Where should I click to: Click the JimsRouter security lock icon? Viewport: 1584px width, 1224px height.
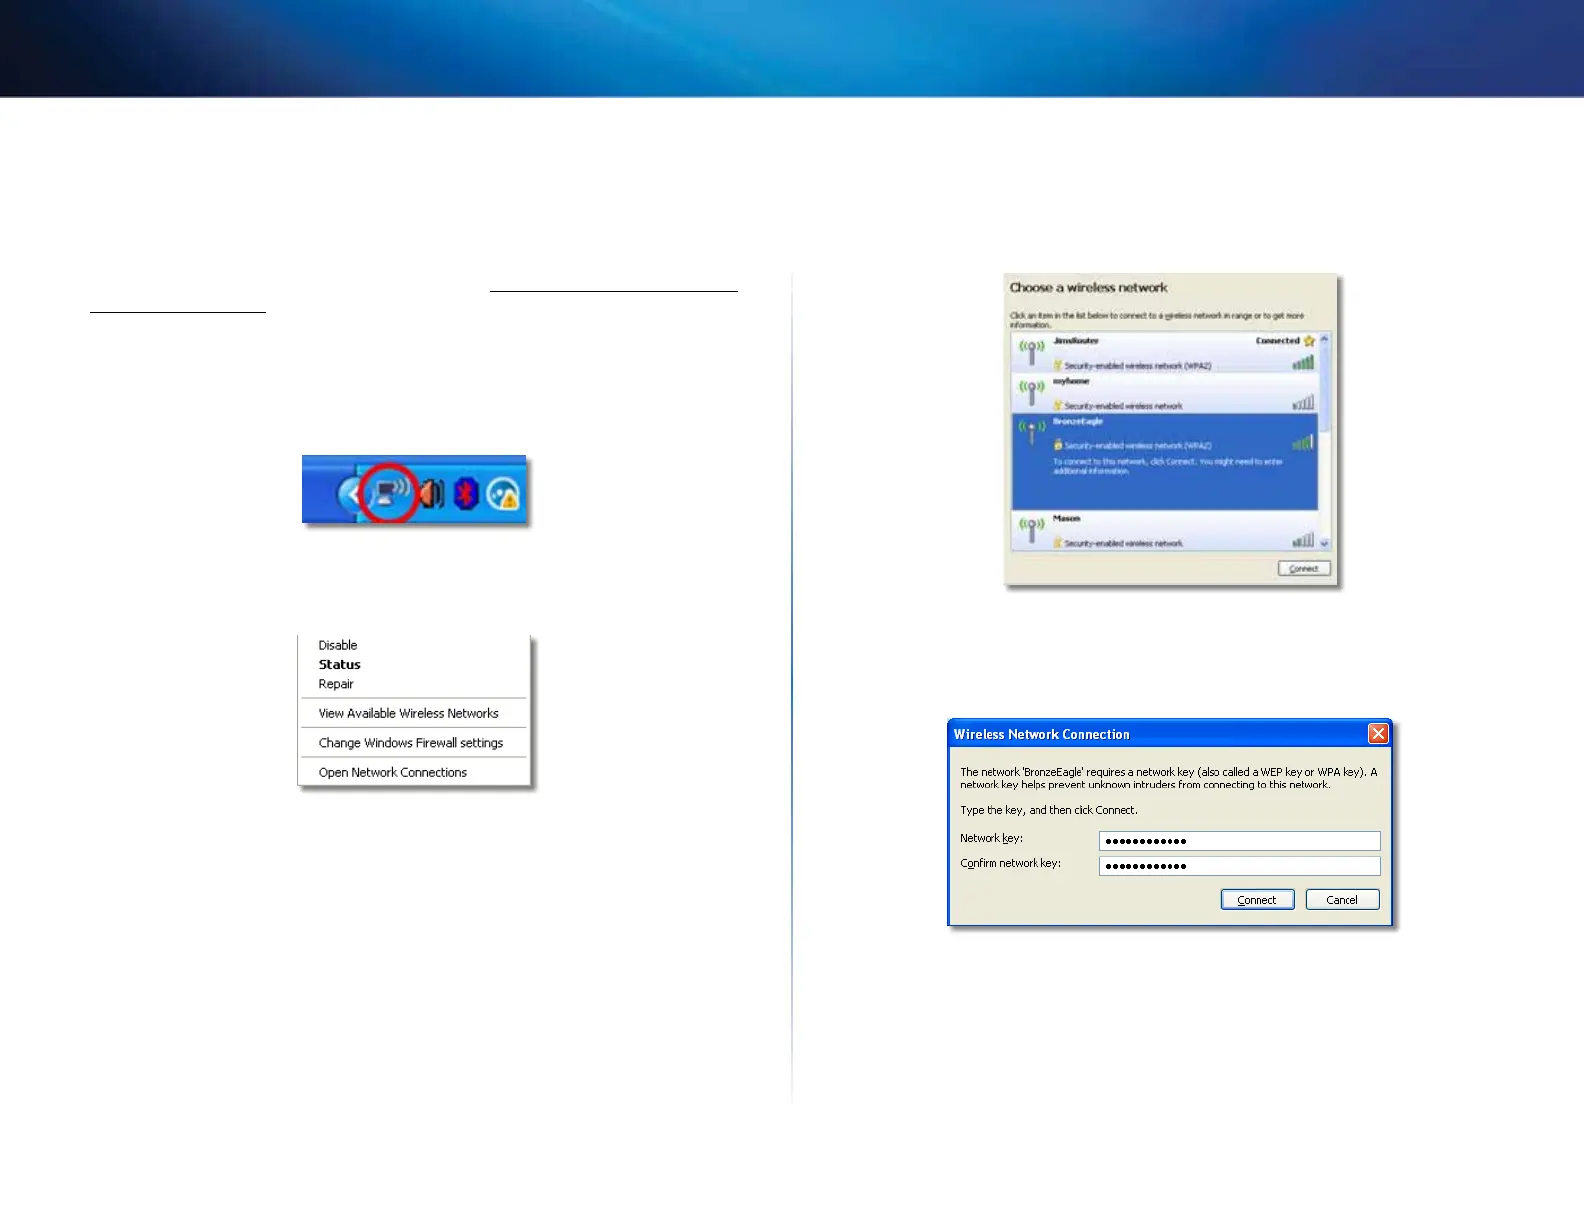point(1058,366)
